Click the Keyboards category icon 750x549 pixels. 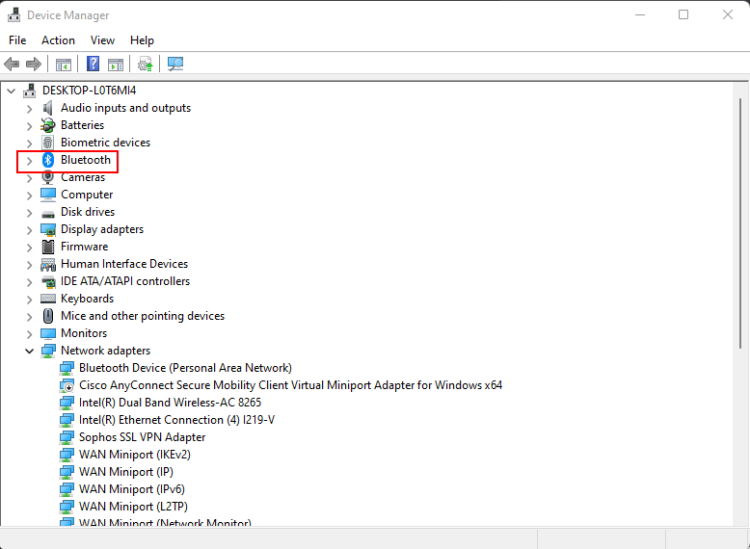coord(48,298)
